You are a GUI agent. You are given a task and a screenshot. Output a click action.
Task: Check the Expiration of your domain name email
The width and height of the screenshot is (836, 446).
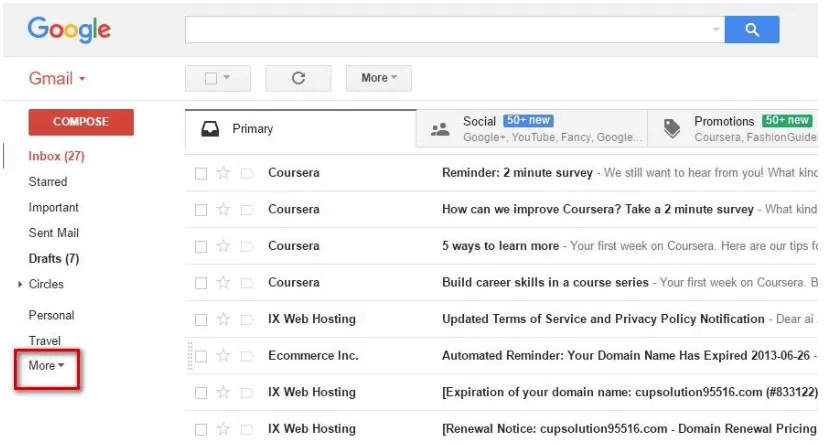[201, 393]
